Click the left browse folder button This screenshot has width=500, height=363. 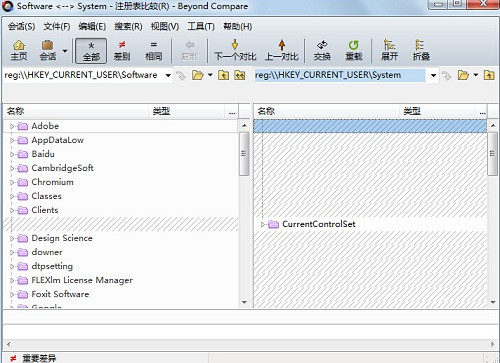tap(197, 76)
